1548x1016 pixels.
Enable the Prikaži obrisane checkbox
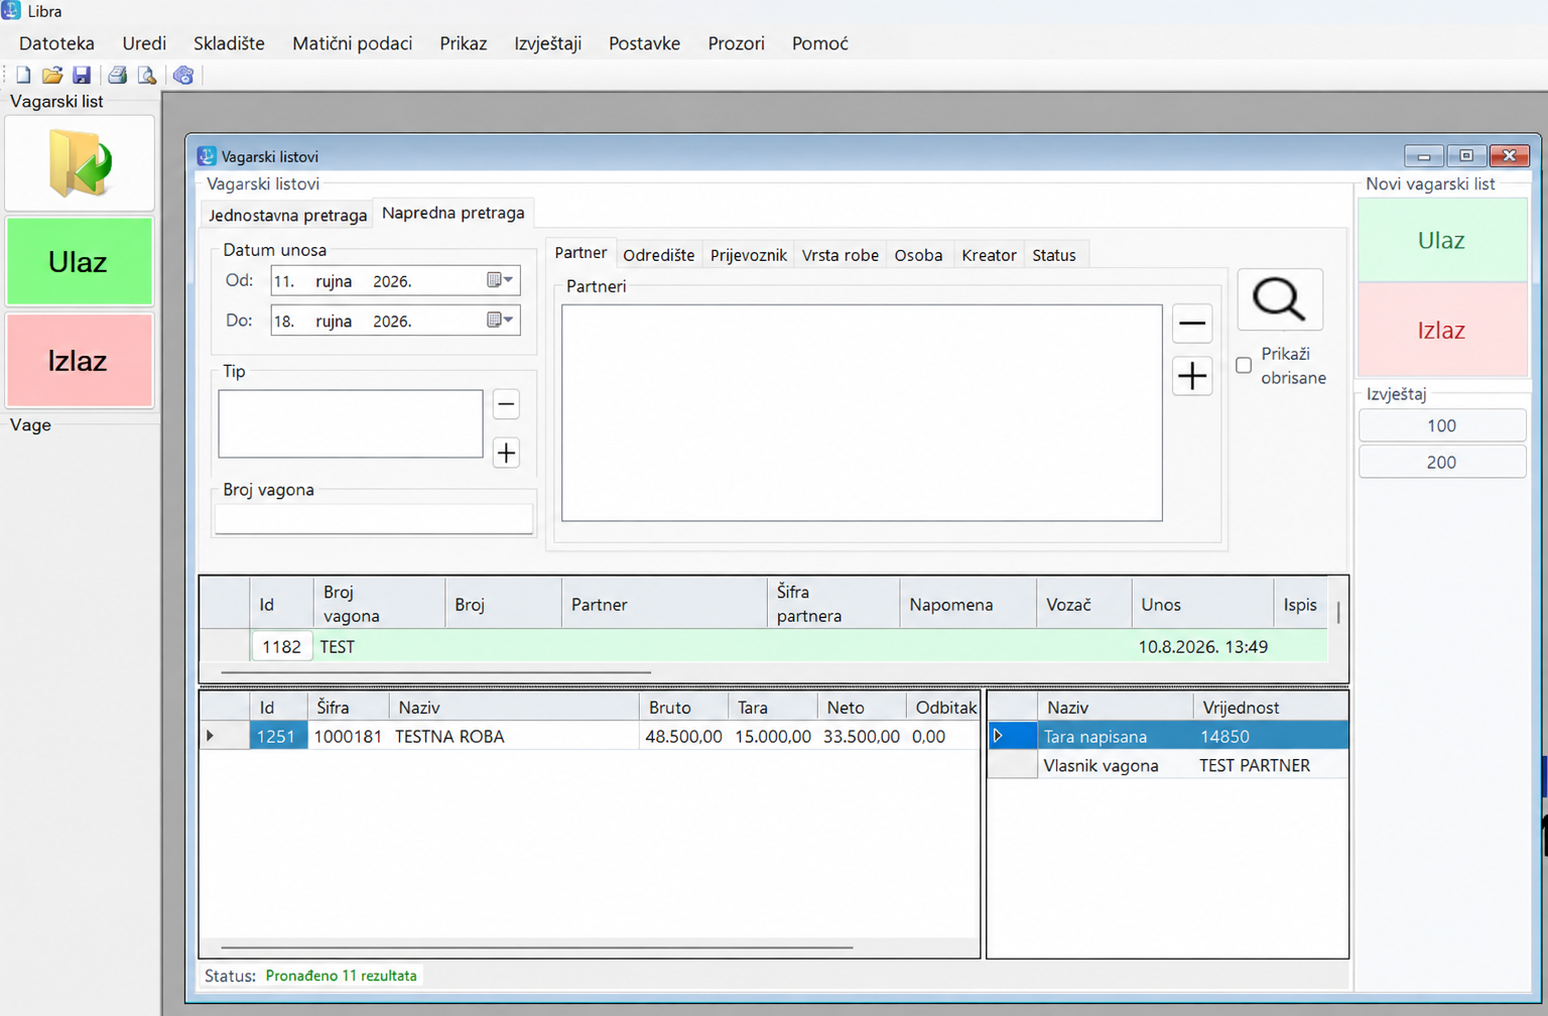coord(1244,365)
